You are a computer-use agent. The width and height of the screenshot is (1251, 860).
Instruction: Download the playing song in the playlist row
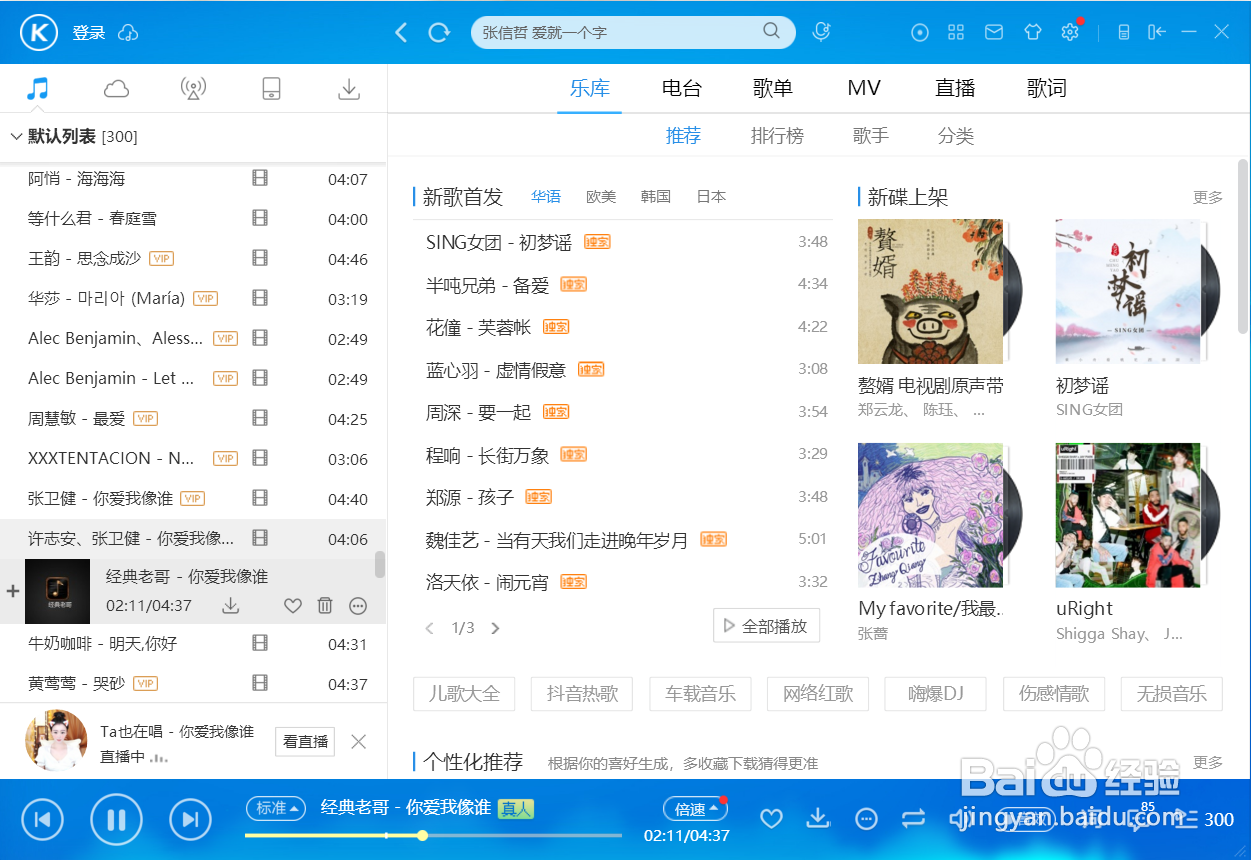pos(231,606)
